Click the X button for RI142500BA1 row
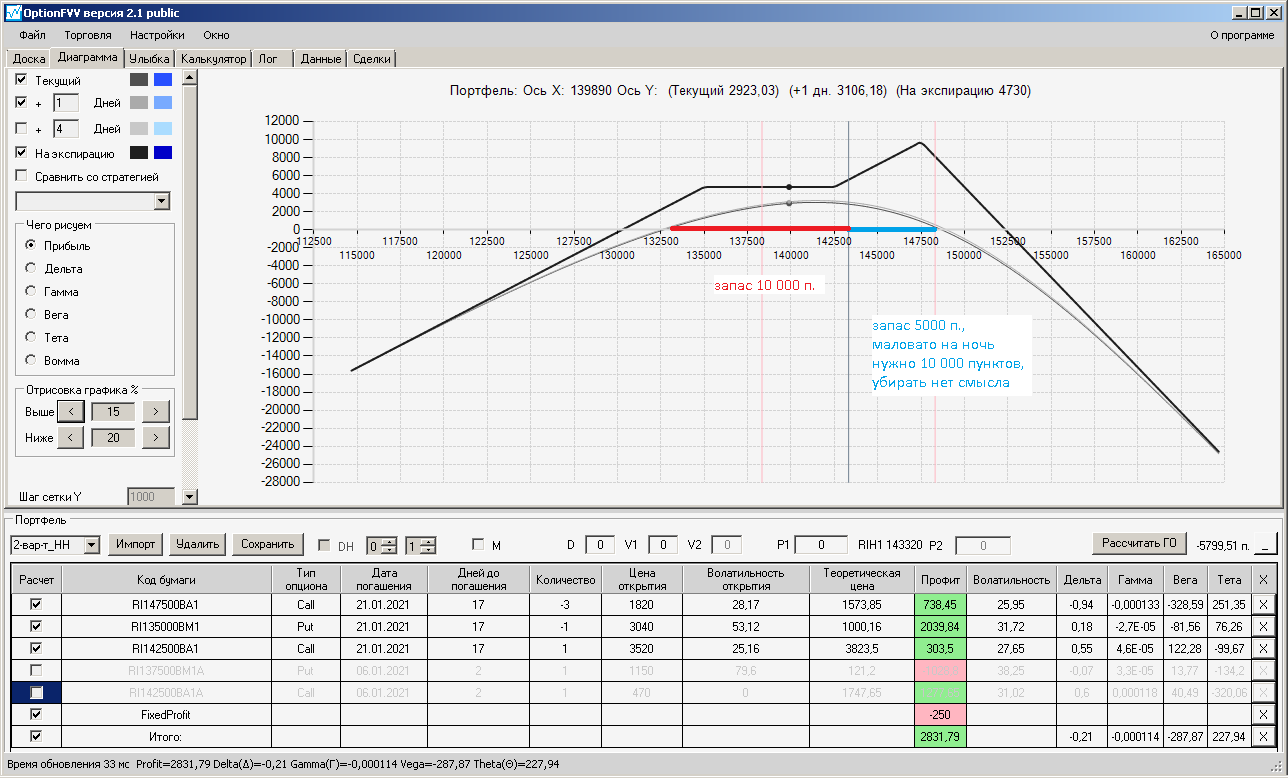The image size is (1288, 778). (1264, 648)
